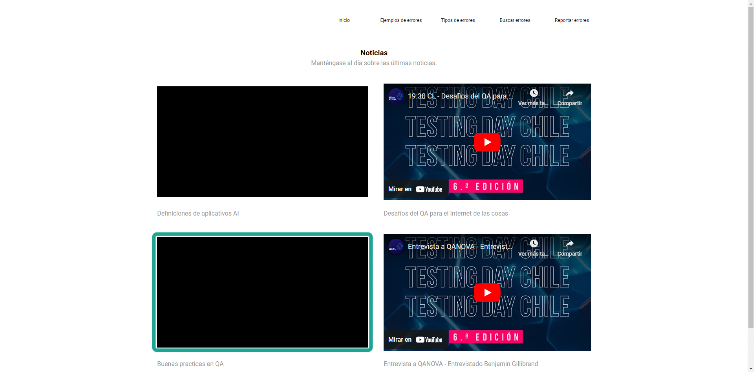This screenshot has height=372, width=754.
Task: Open channel avatar on Desafíos del QA video
Action: pos(396,96)
